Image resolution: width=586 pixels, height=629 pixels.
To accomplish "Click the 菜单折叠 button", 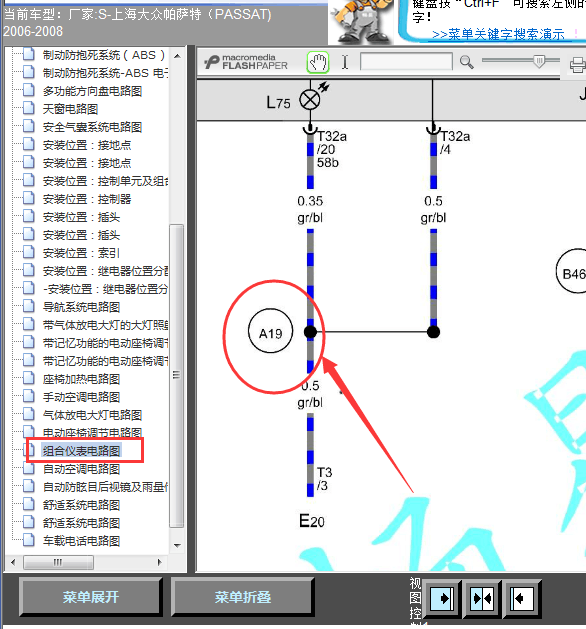I will tap(243, 597).
